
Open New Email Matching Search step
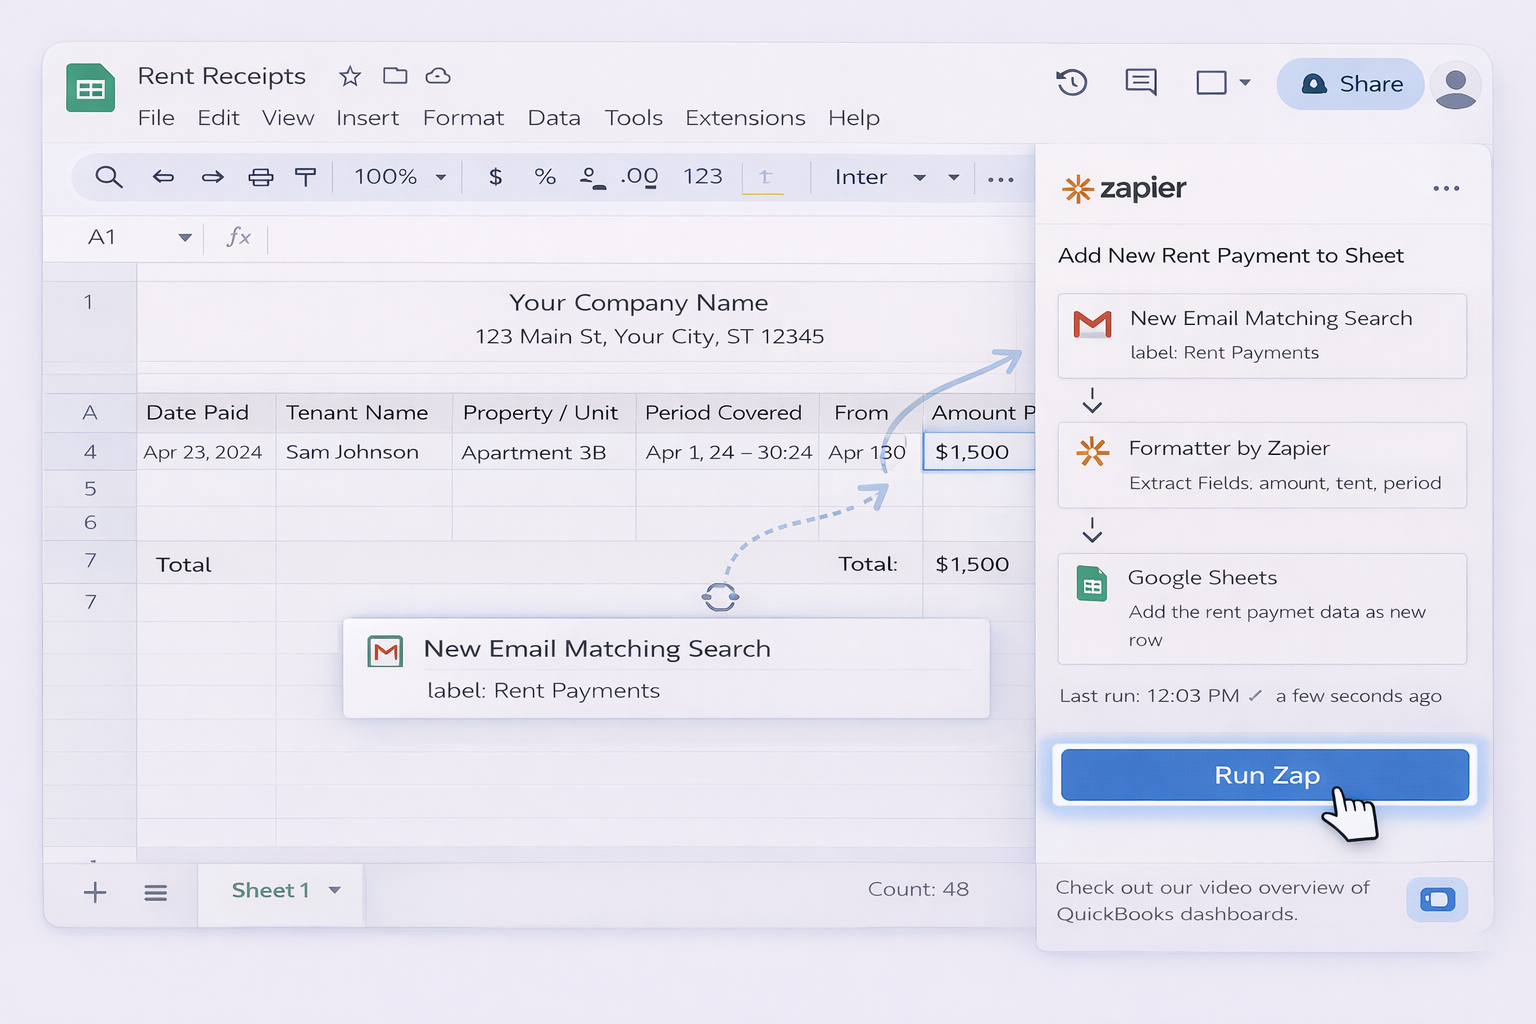[x=1262, y=336]
